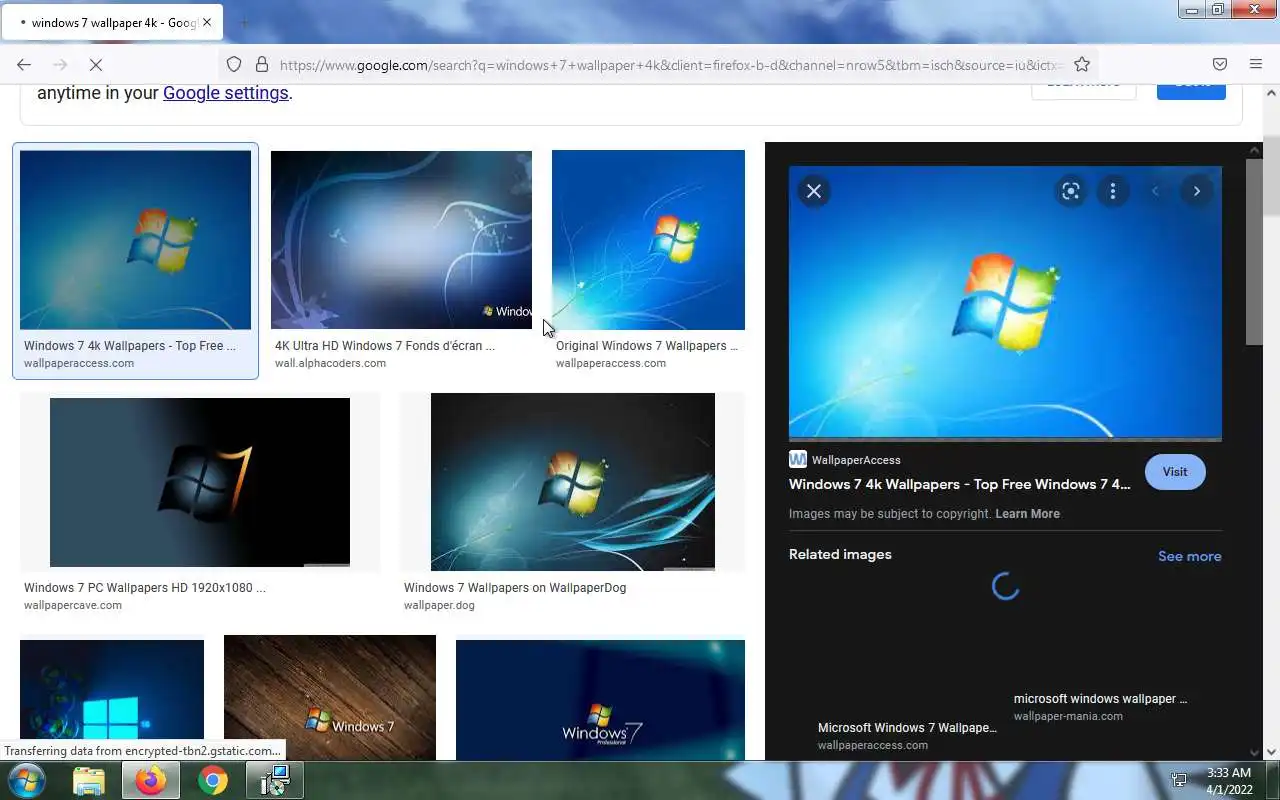Click wallpapercave.com source text
Image resolution: width=1280 pixels, height=800 pixels.
pos(73,605)
